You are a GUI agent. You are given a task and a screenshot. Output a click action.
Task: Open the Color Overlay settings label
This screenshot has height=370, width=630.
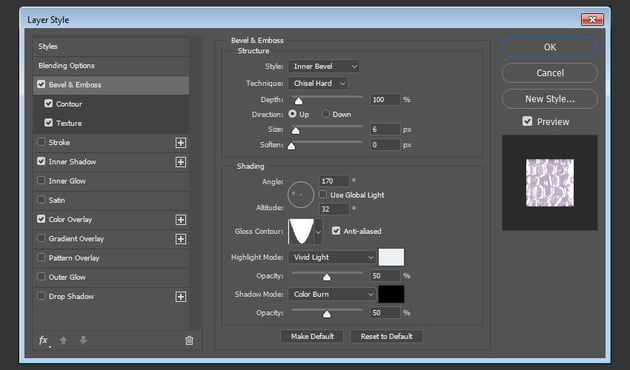pyautogui.click(x=70, y=220)
